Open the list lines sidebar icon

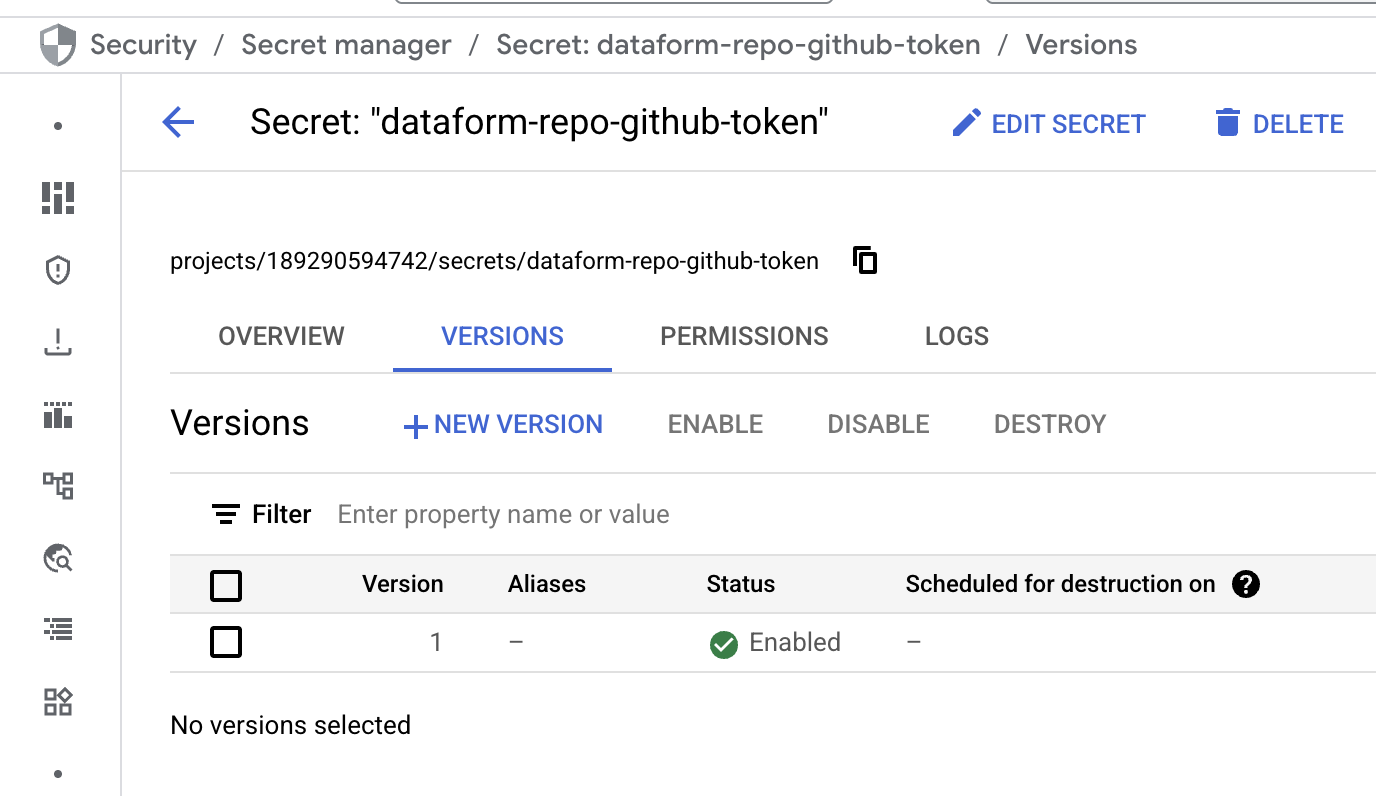coord(58,629)
